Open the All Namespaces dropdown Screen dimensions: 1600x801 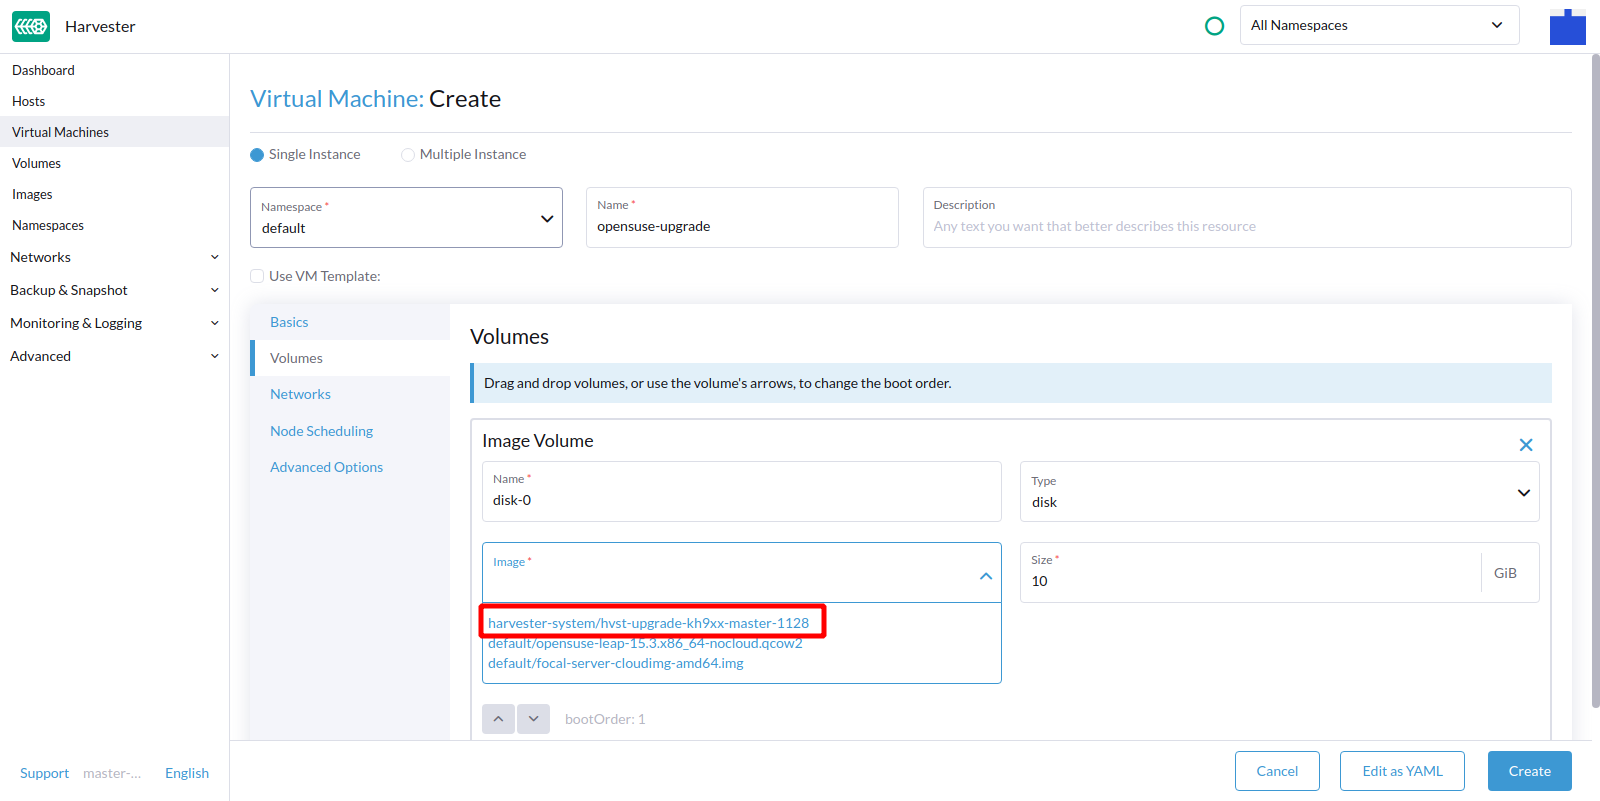(x=1379, y=25)
